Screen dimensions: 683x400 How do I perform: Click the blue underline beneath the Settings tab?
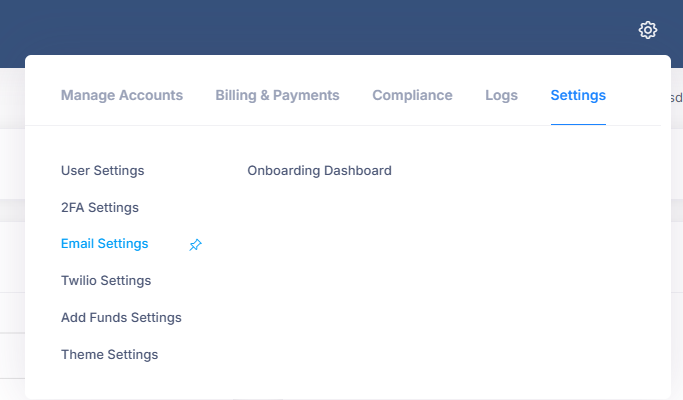click(x=578, y=124)
